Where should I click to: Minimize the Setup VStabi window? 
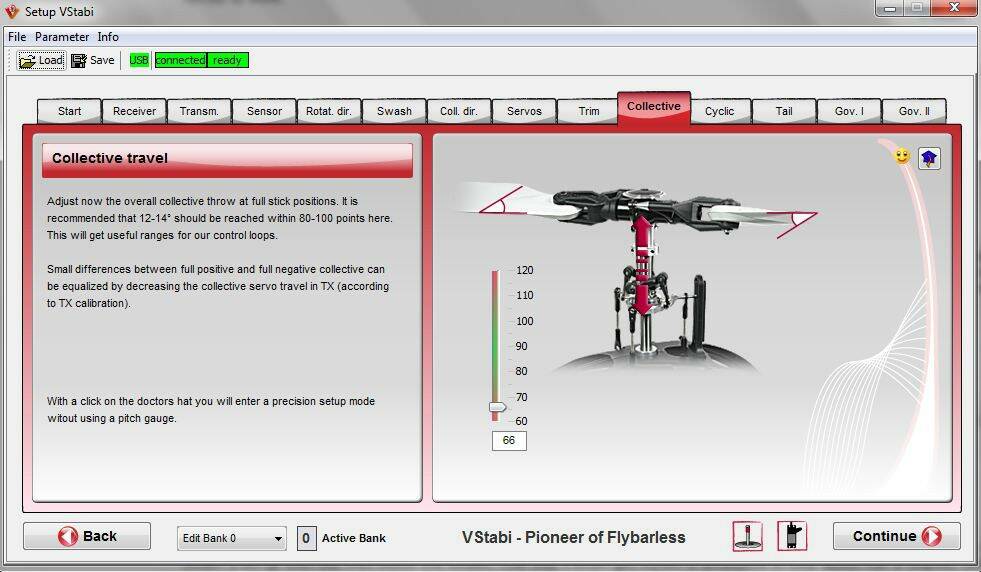[890, 8]
